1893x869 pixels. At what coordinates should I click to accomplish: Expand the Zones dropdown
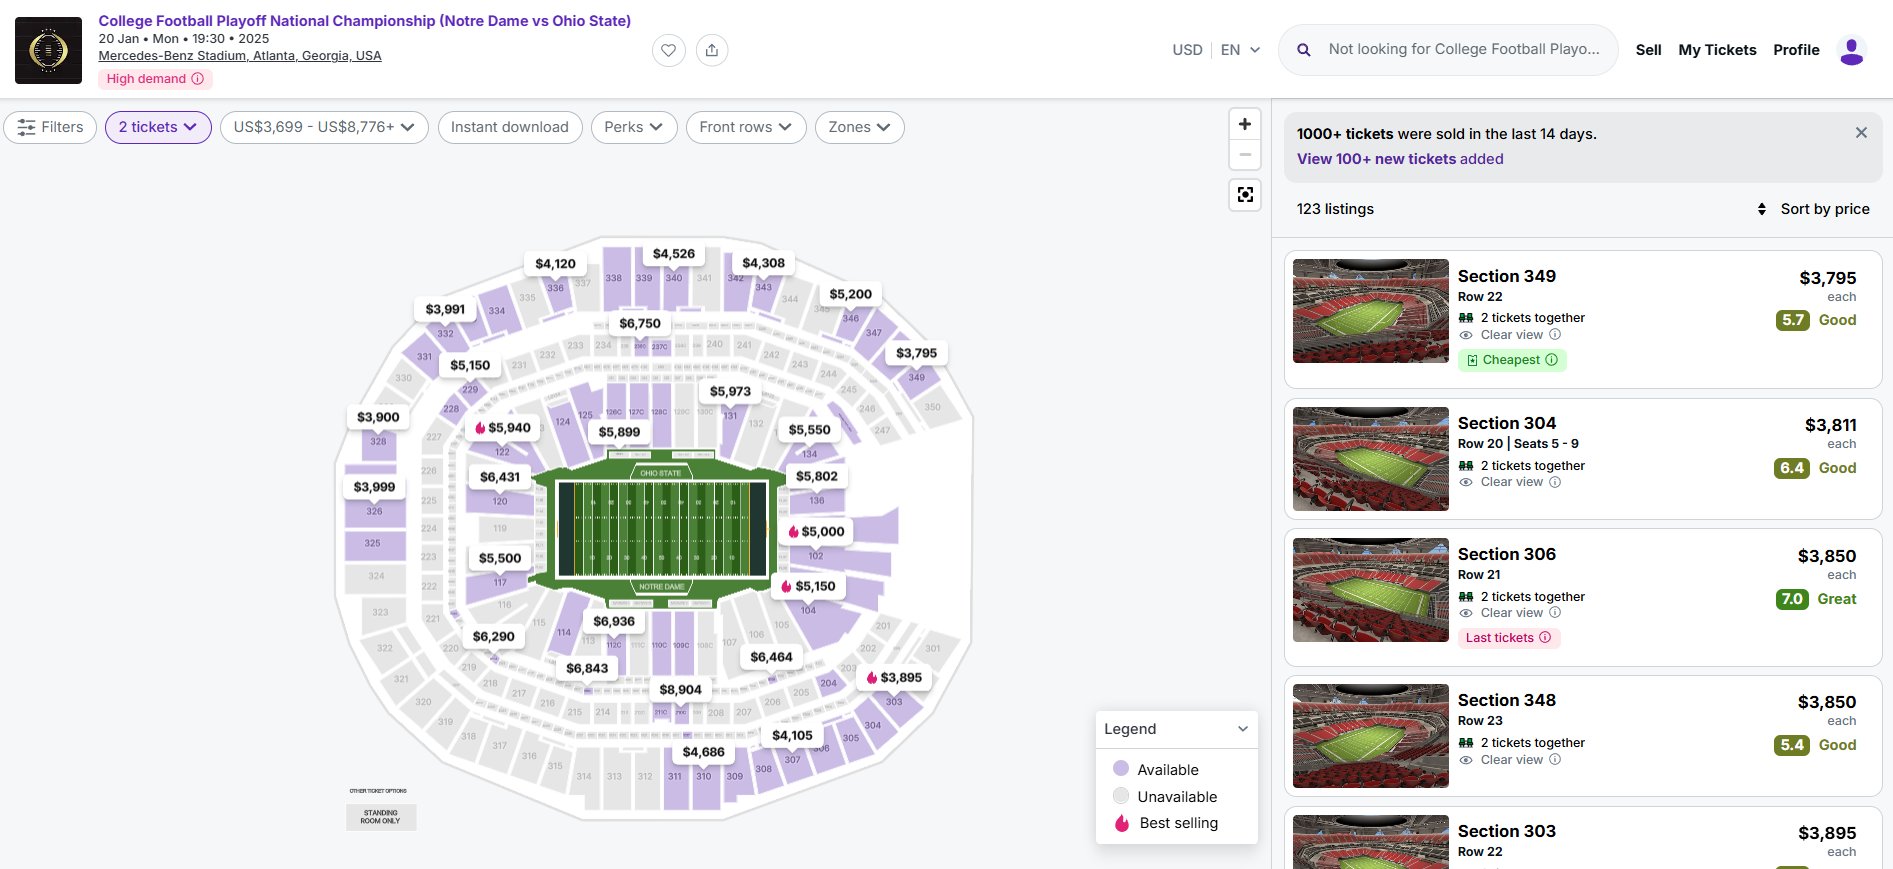click(860, 127)
